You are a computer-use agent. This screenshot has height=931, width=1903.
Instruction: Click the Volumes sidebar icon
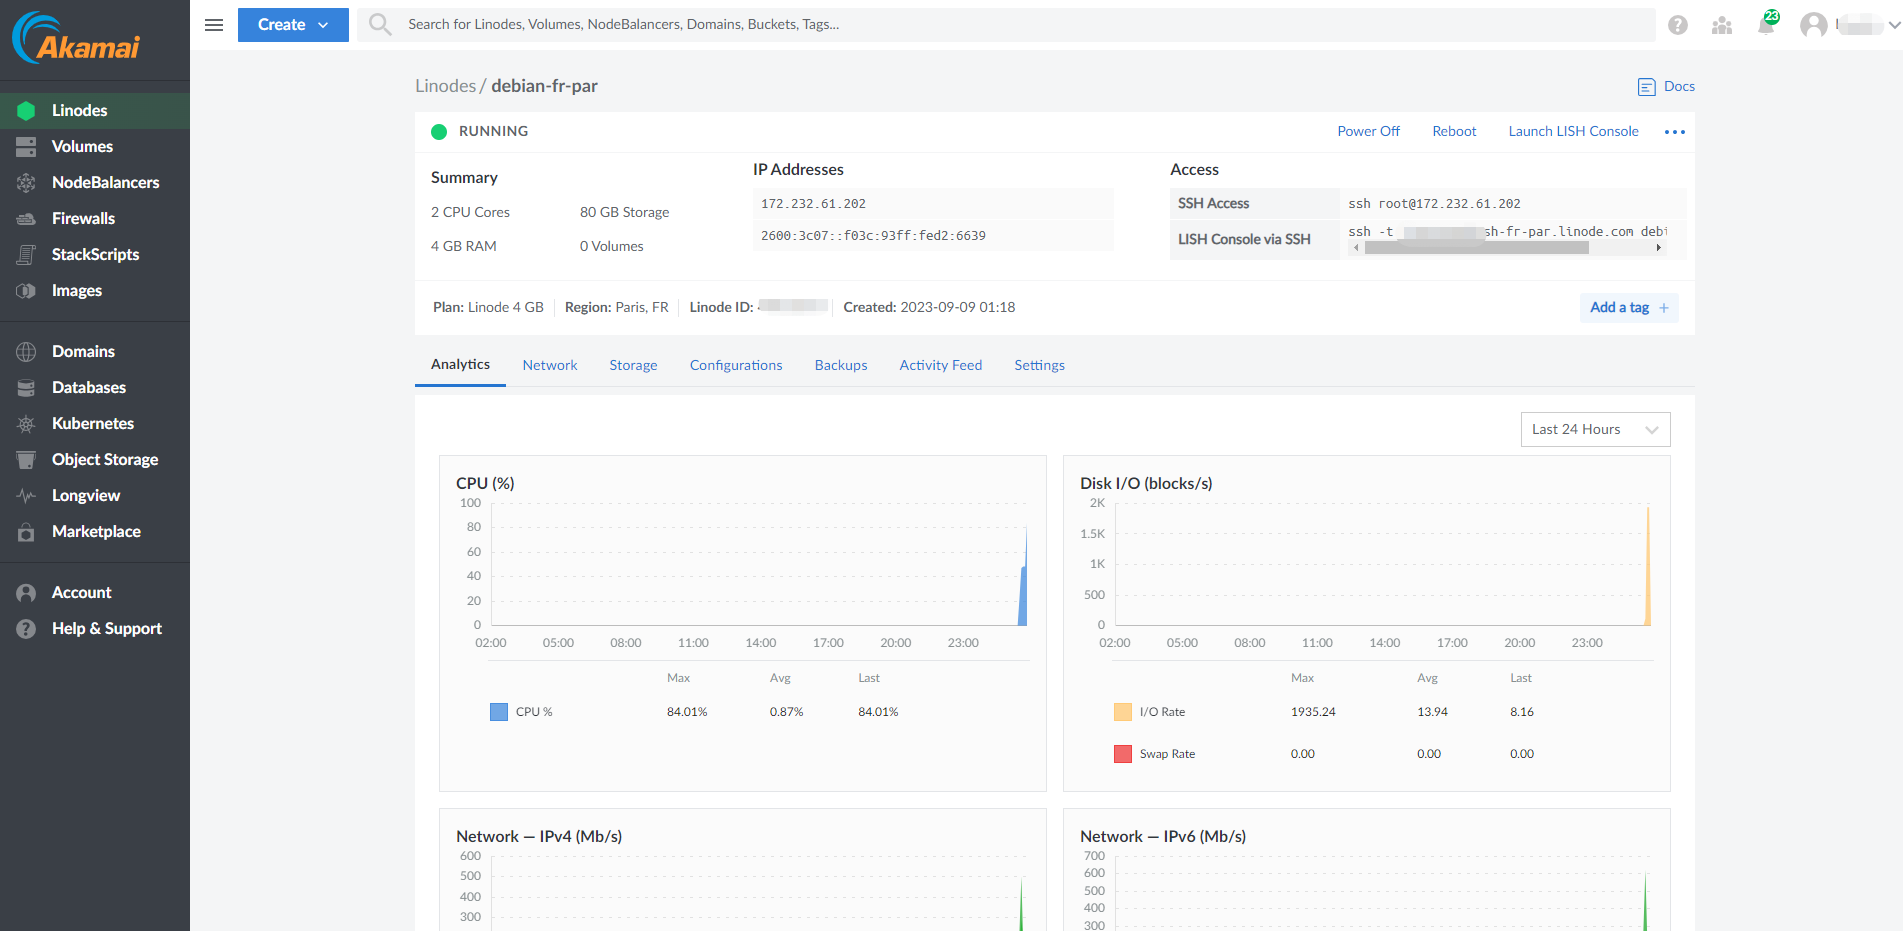(x=26, y=146)
